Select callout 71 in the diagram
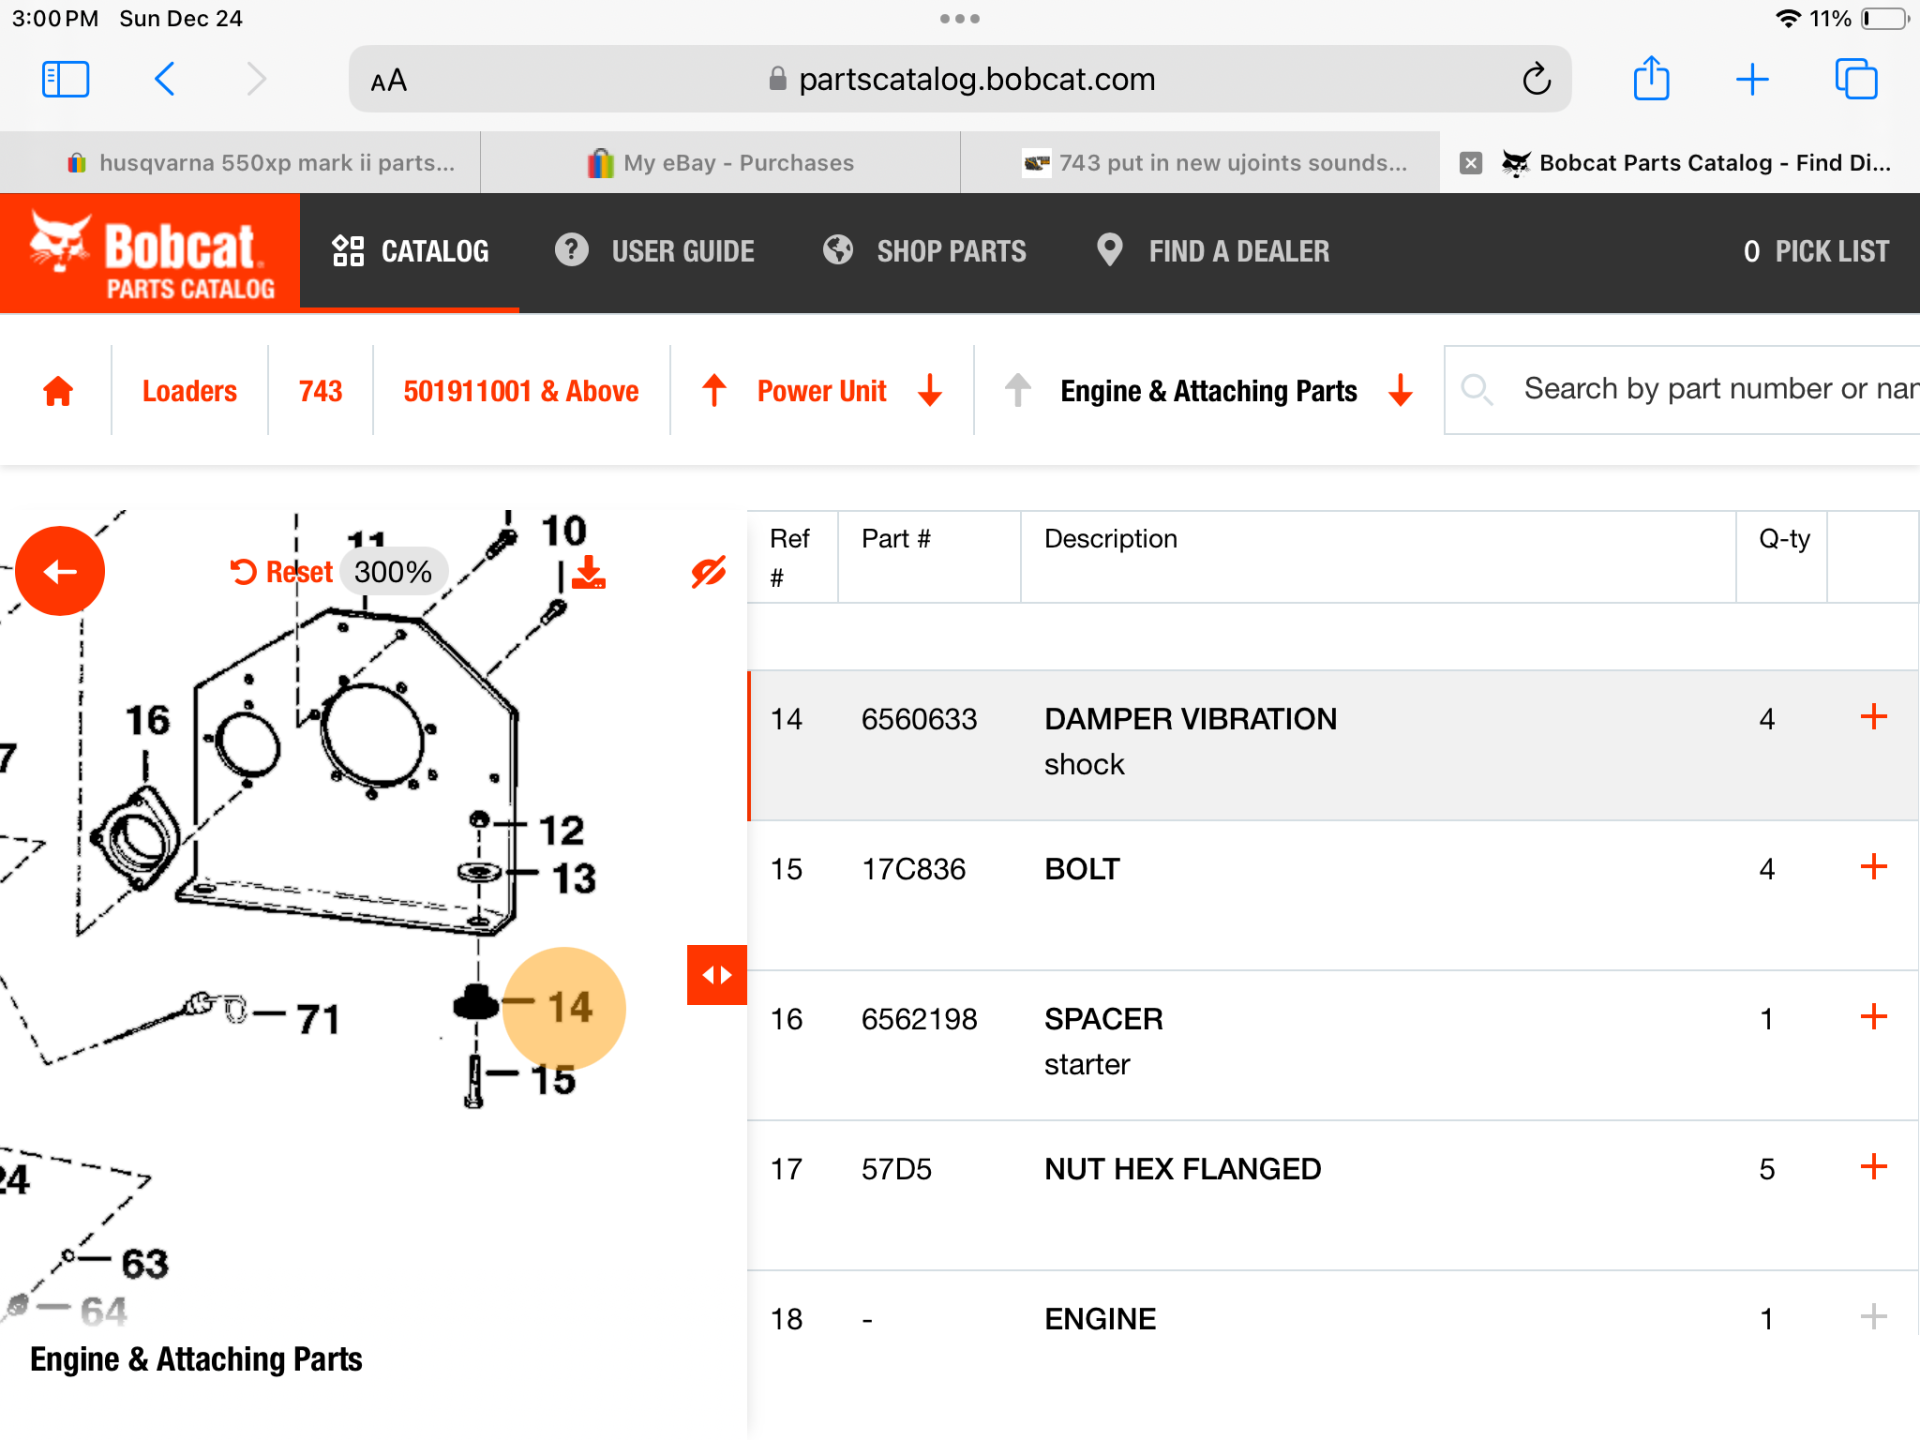 click(x=318, y=1019)
